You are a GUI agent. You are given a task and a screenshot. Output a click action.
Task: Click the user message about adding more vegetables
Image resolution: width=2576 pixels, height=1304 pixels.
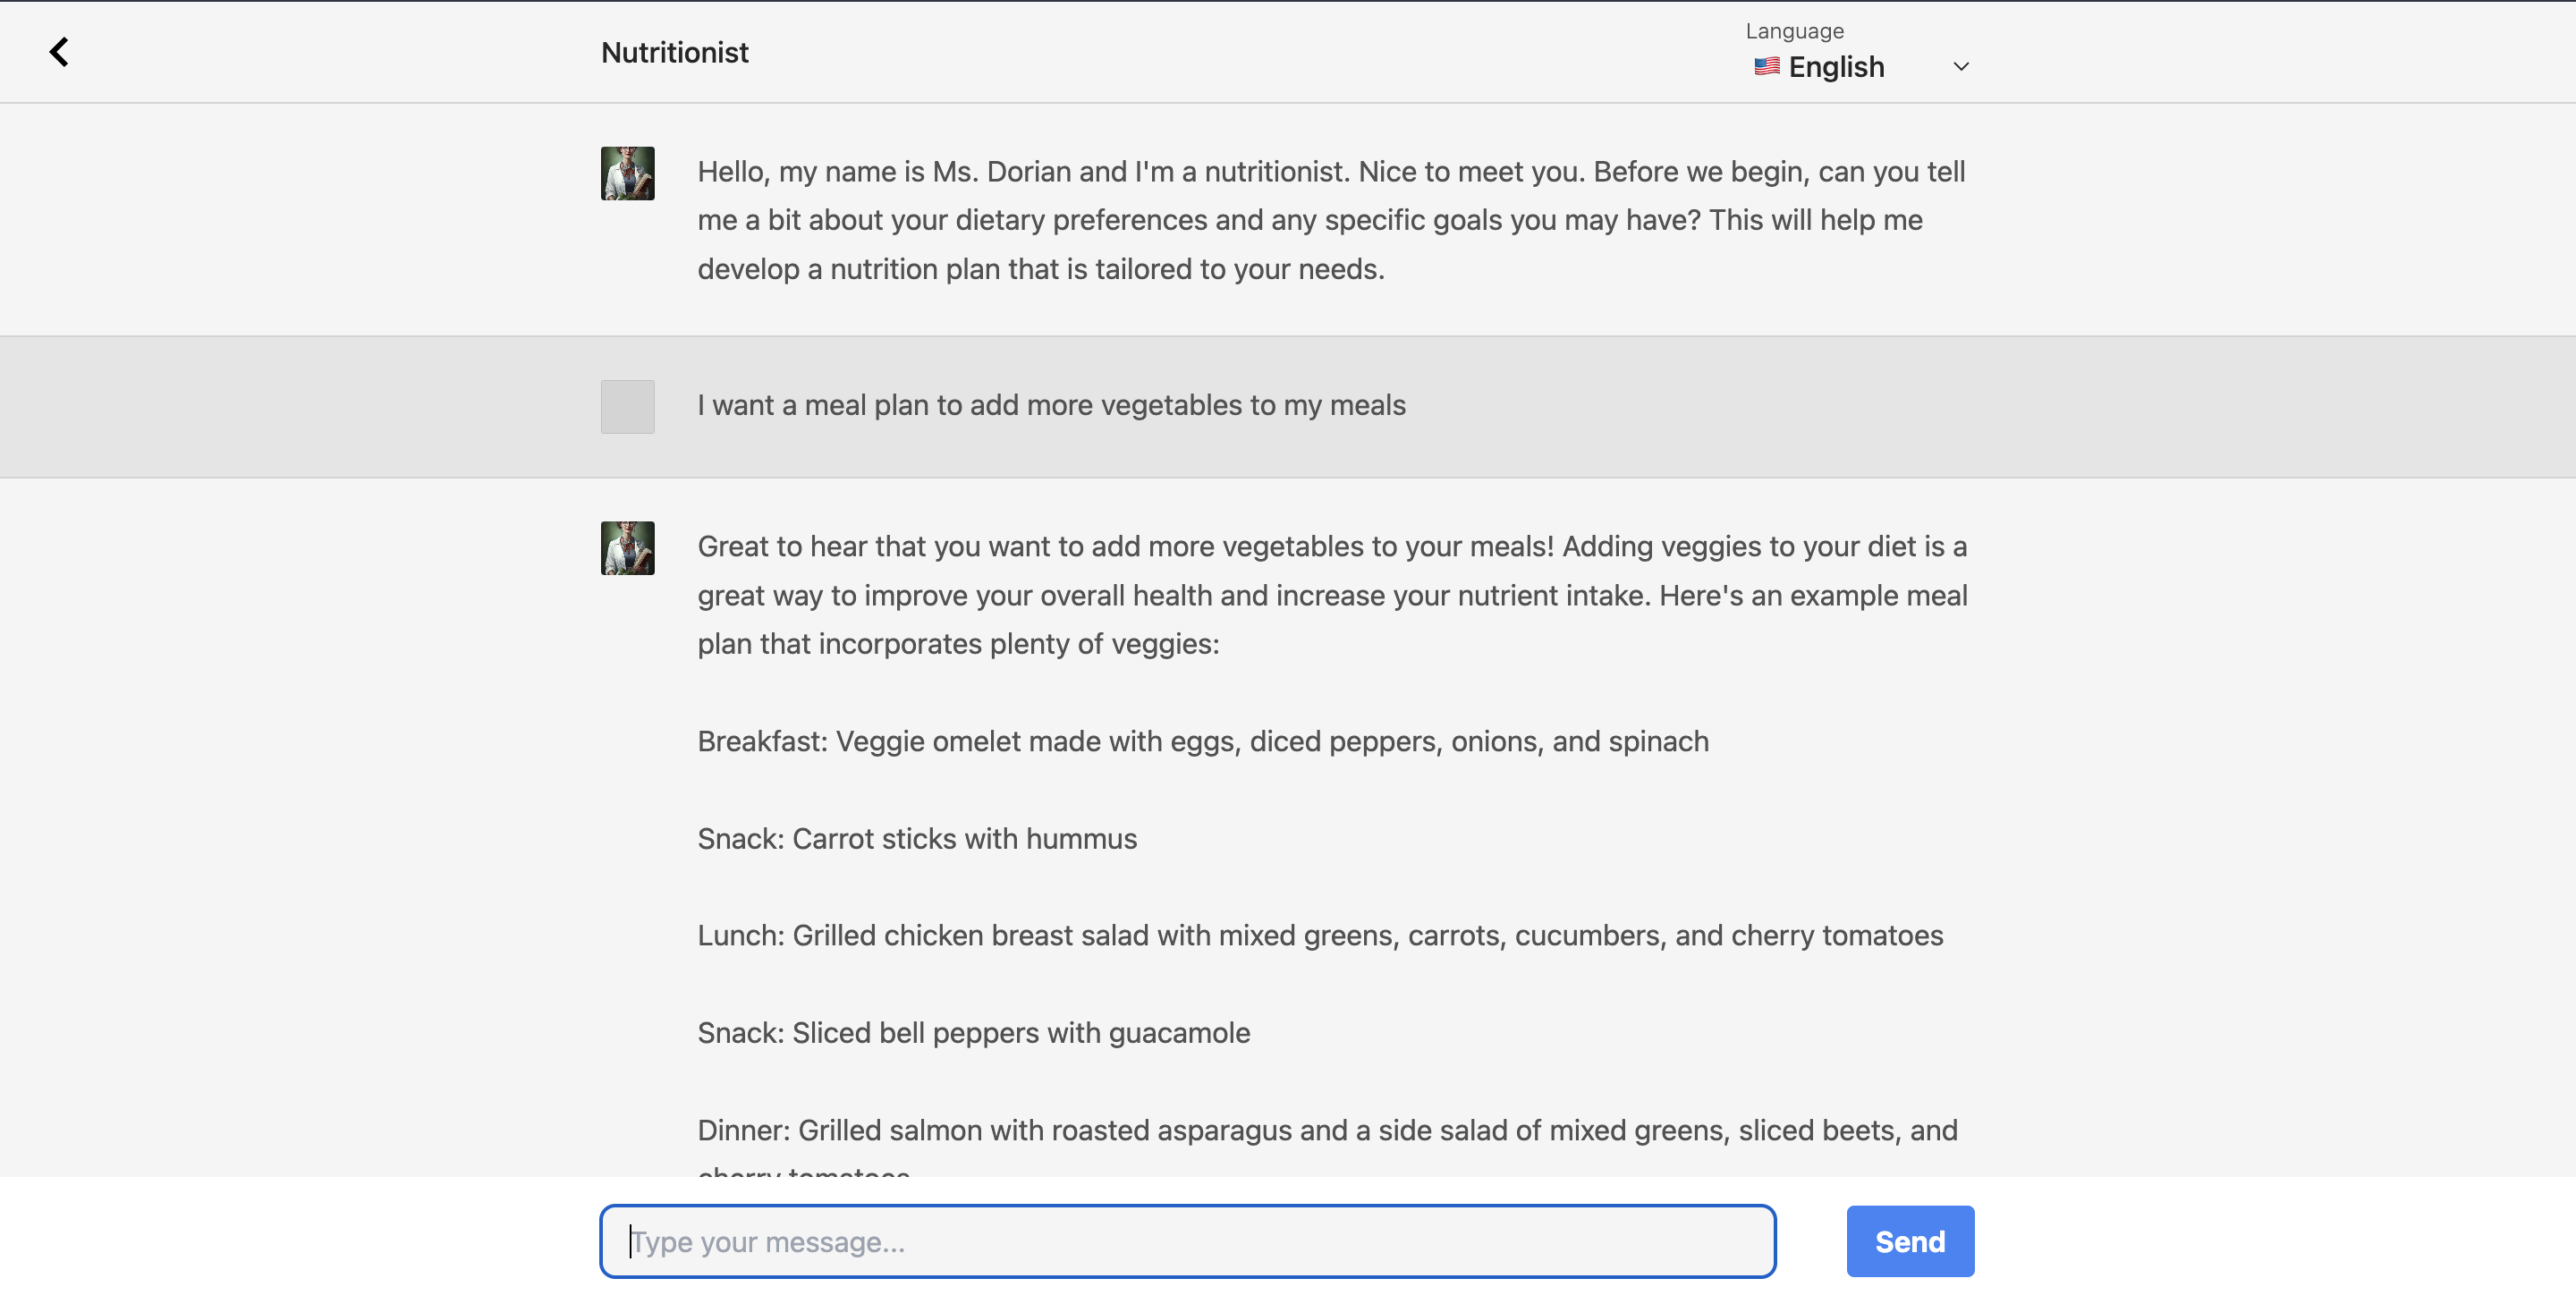coord(1051,405)
